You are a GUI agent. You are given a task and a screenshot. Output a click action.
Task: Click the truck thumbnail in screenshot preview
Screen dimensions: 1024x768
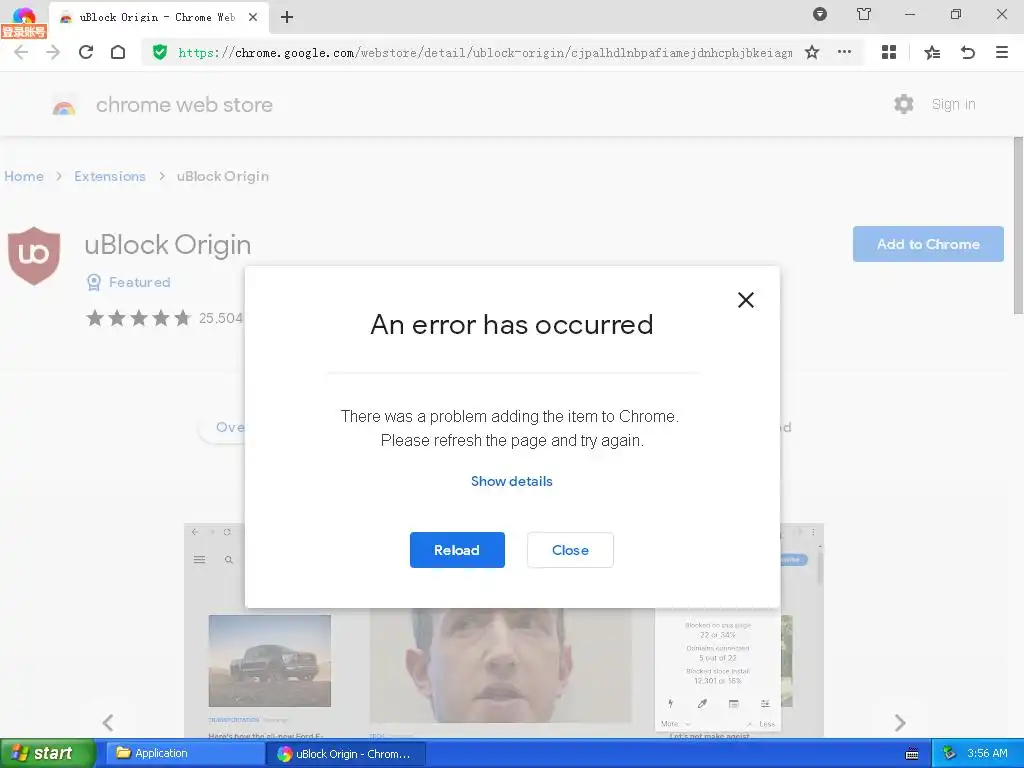coord(270,660)
